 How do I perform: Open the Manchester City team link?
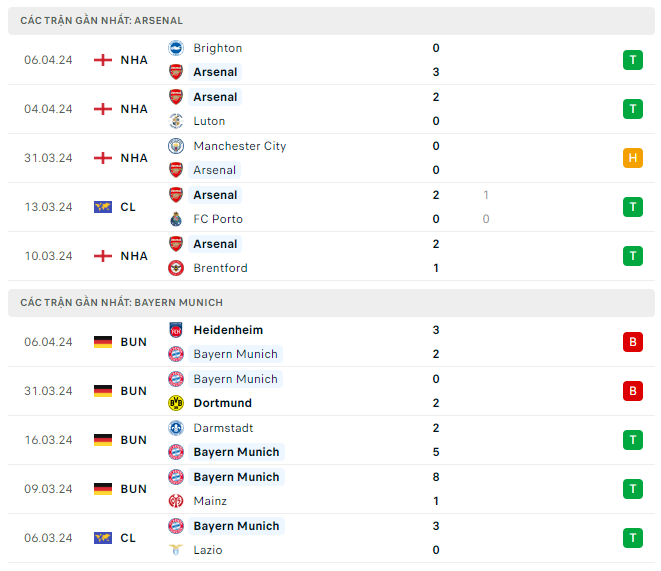239,146
